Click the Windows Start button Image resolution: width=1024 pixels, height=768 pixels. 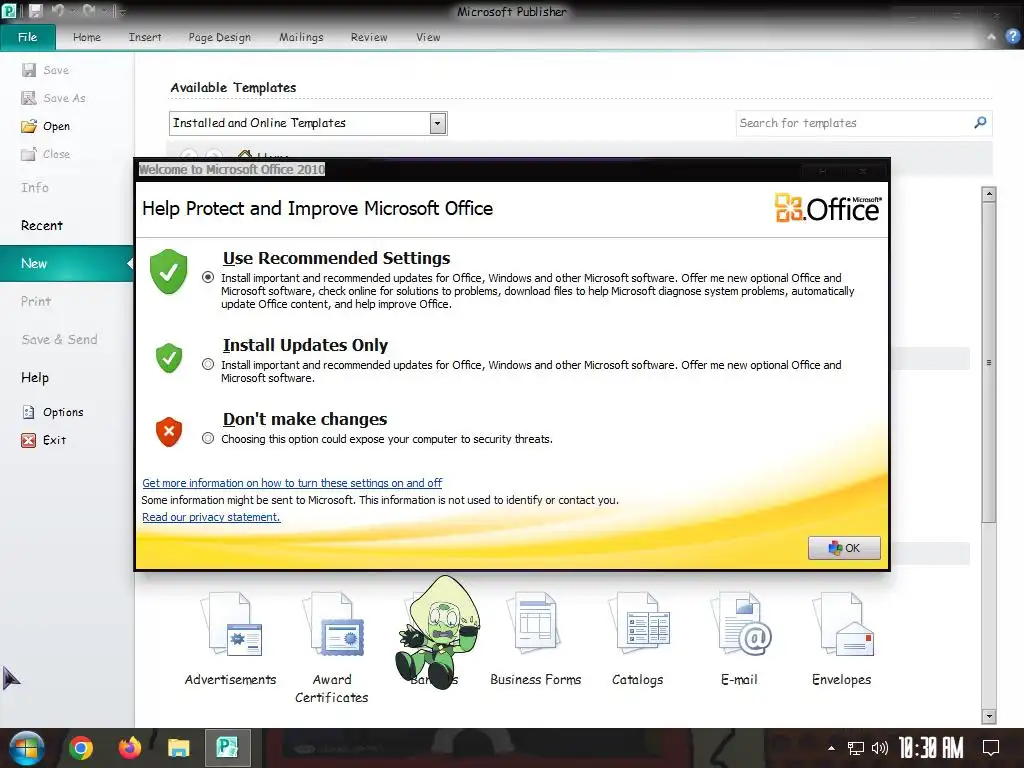click(26, 748)
